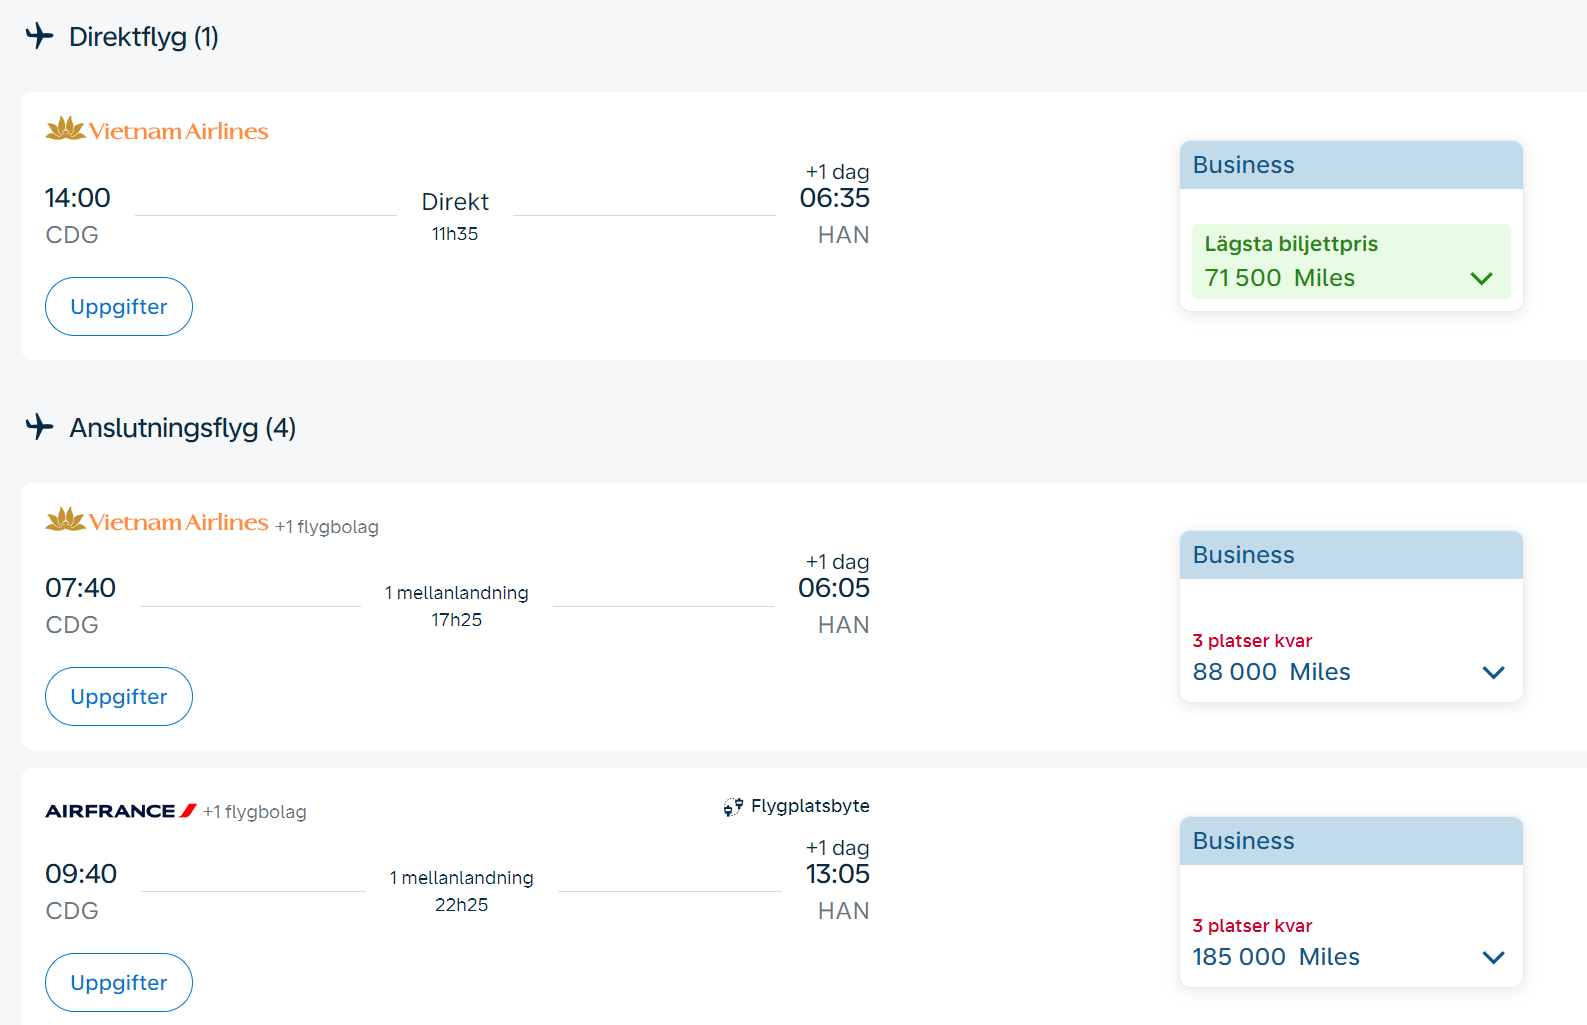Show Uppgifter for the 07:40 connecting flight
Screen dimensions: 1587x1025
pos(119,697)
